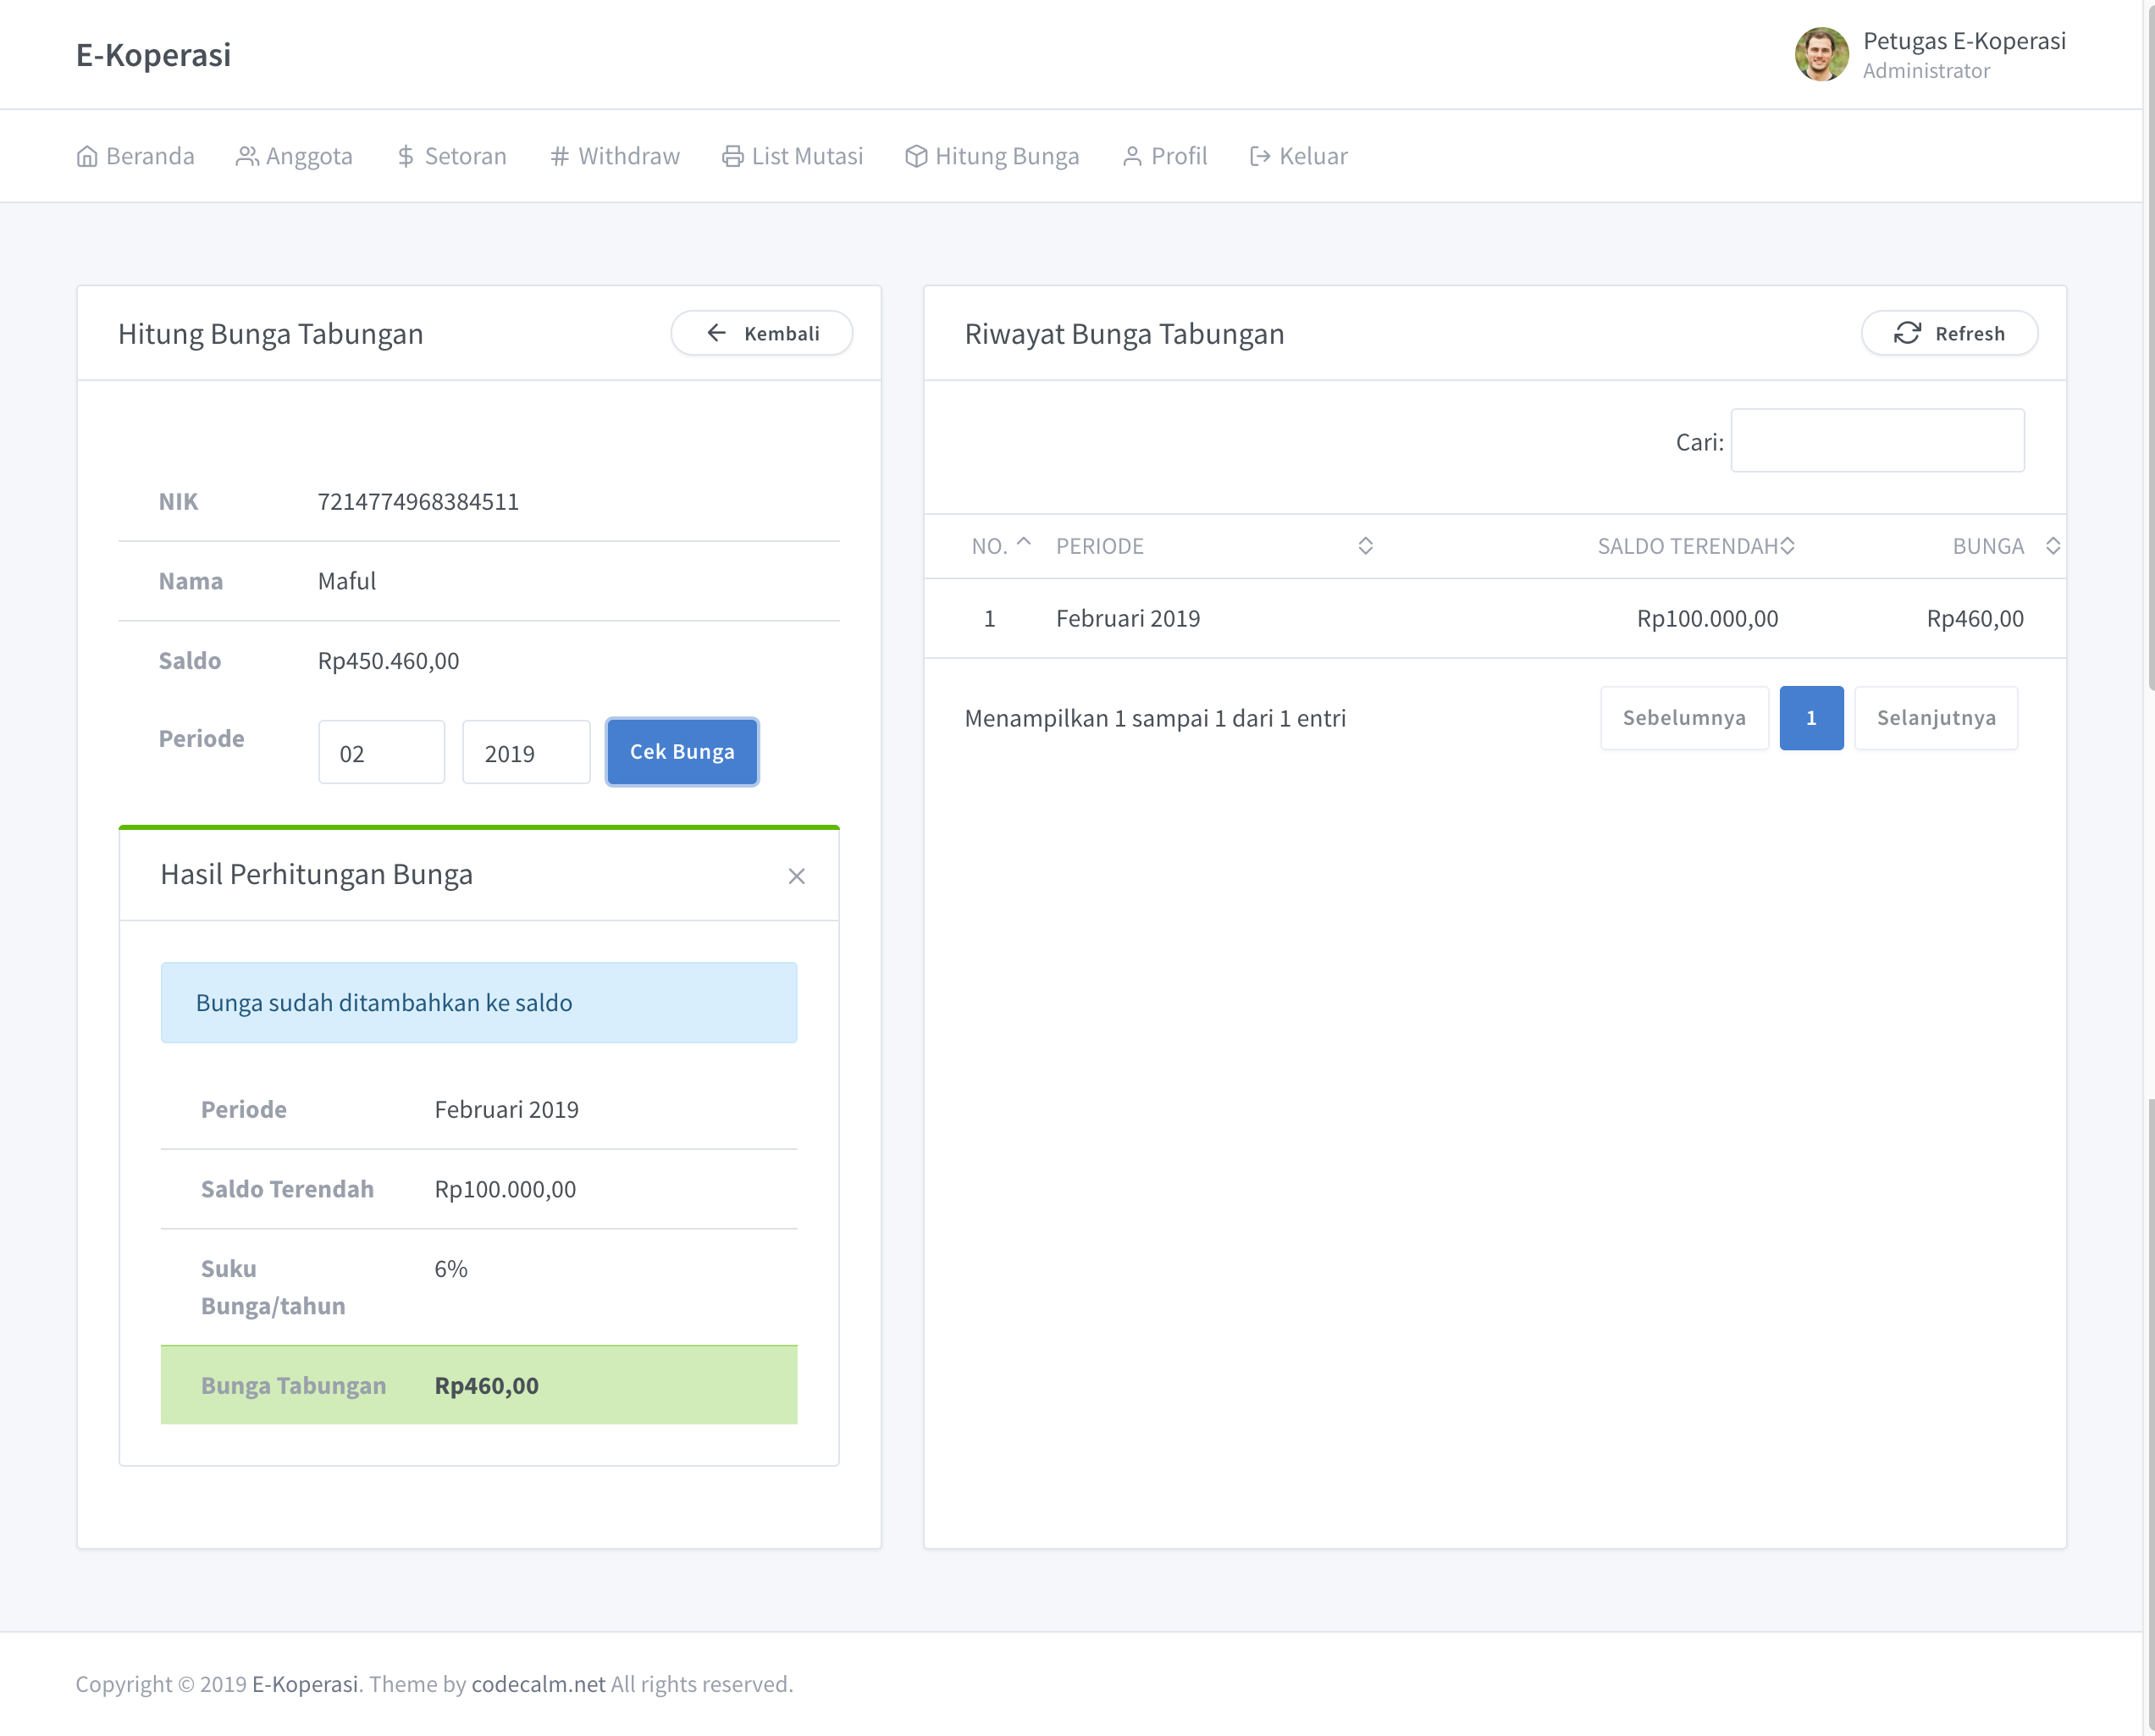
Task: Click the Cari search input field
Action: [1877, 440]
